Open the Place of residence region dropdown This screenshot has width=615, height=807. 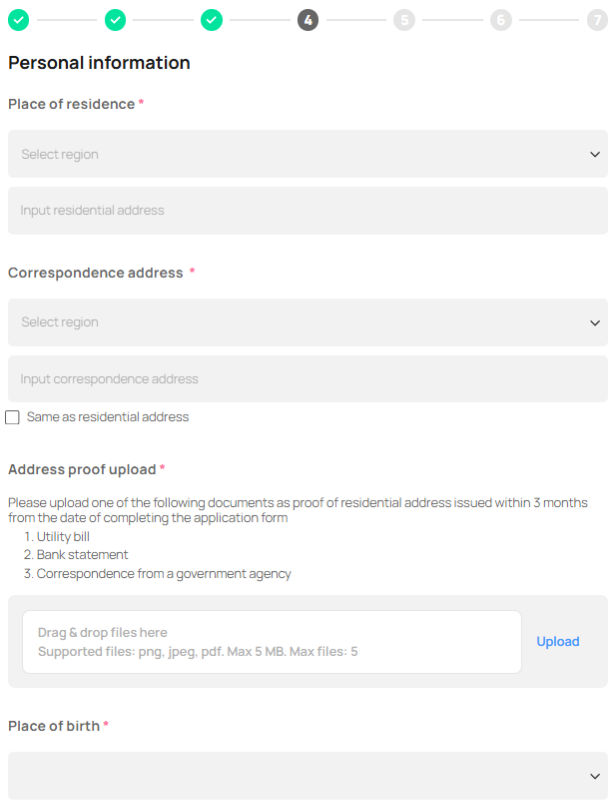click(x=300, y=154)
